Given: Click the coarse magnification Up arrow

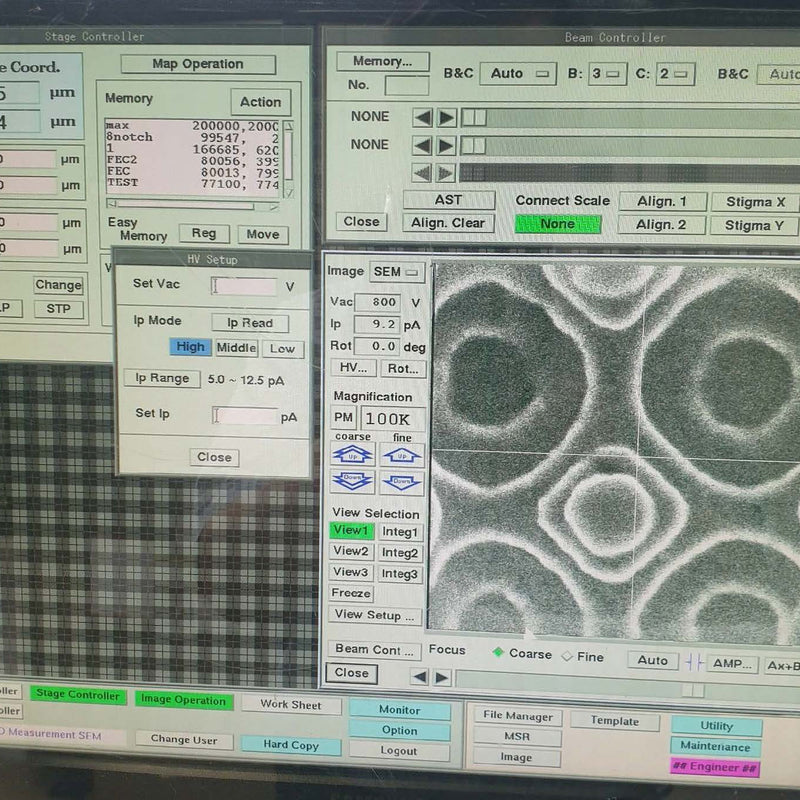Looking at the screenshot, I should [x=352, y=455].
